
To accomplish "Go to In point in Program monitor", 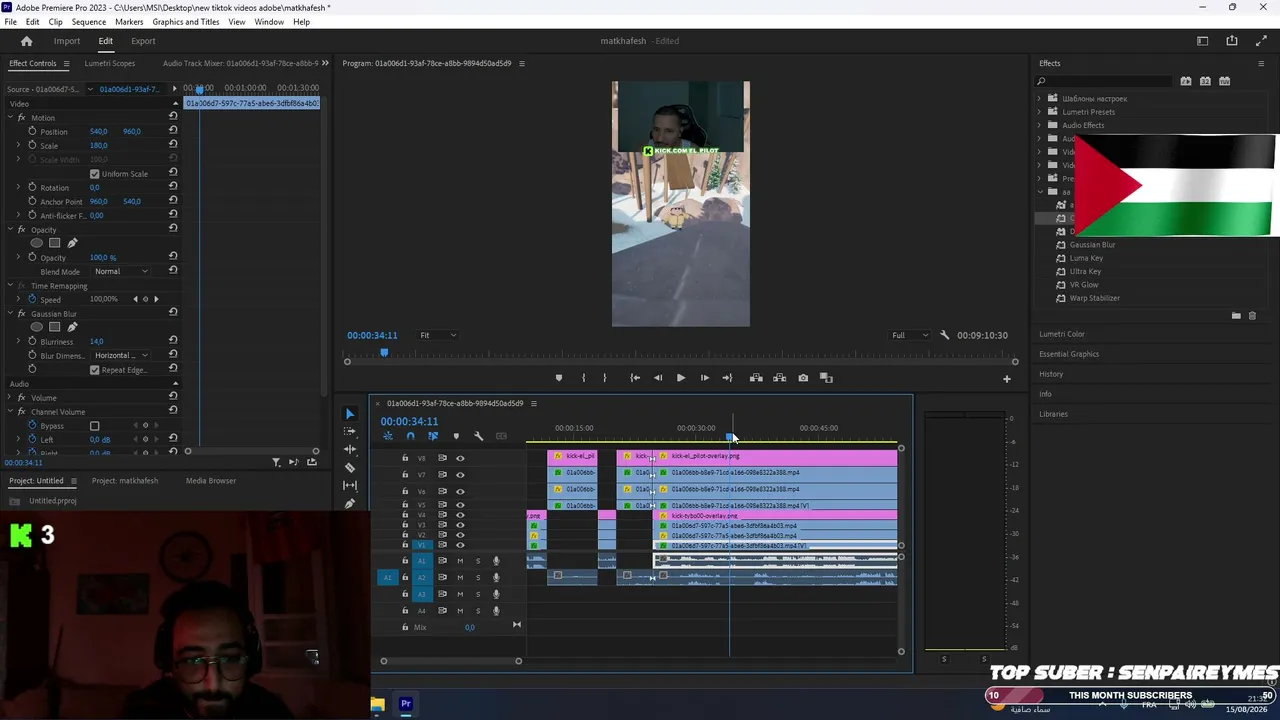I will coord(635,378).
